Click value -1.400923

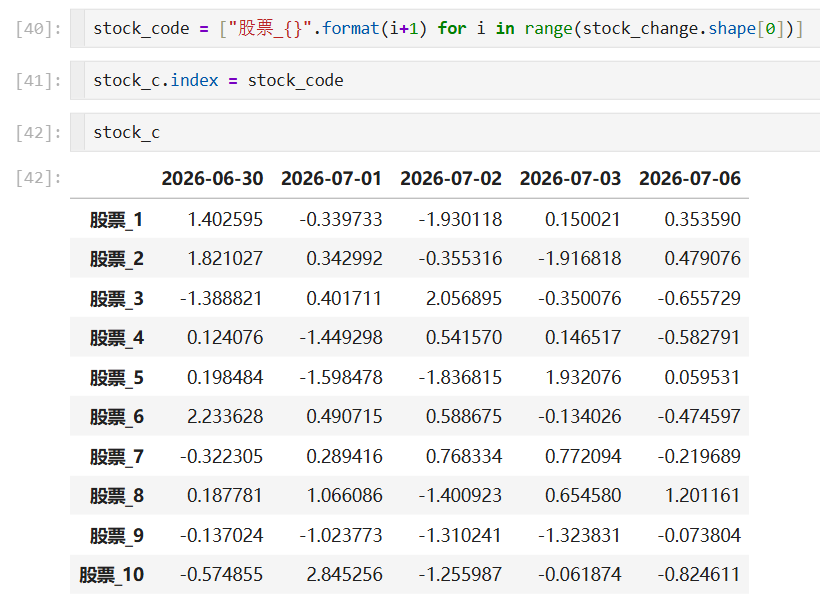point(460,496)
